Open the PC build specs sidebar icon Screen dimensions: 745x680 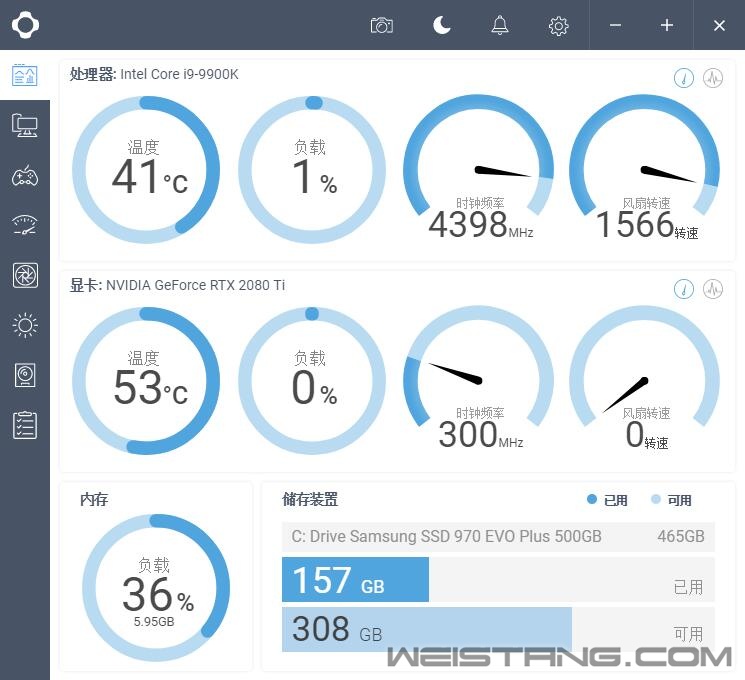point(24,125)
